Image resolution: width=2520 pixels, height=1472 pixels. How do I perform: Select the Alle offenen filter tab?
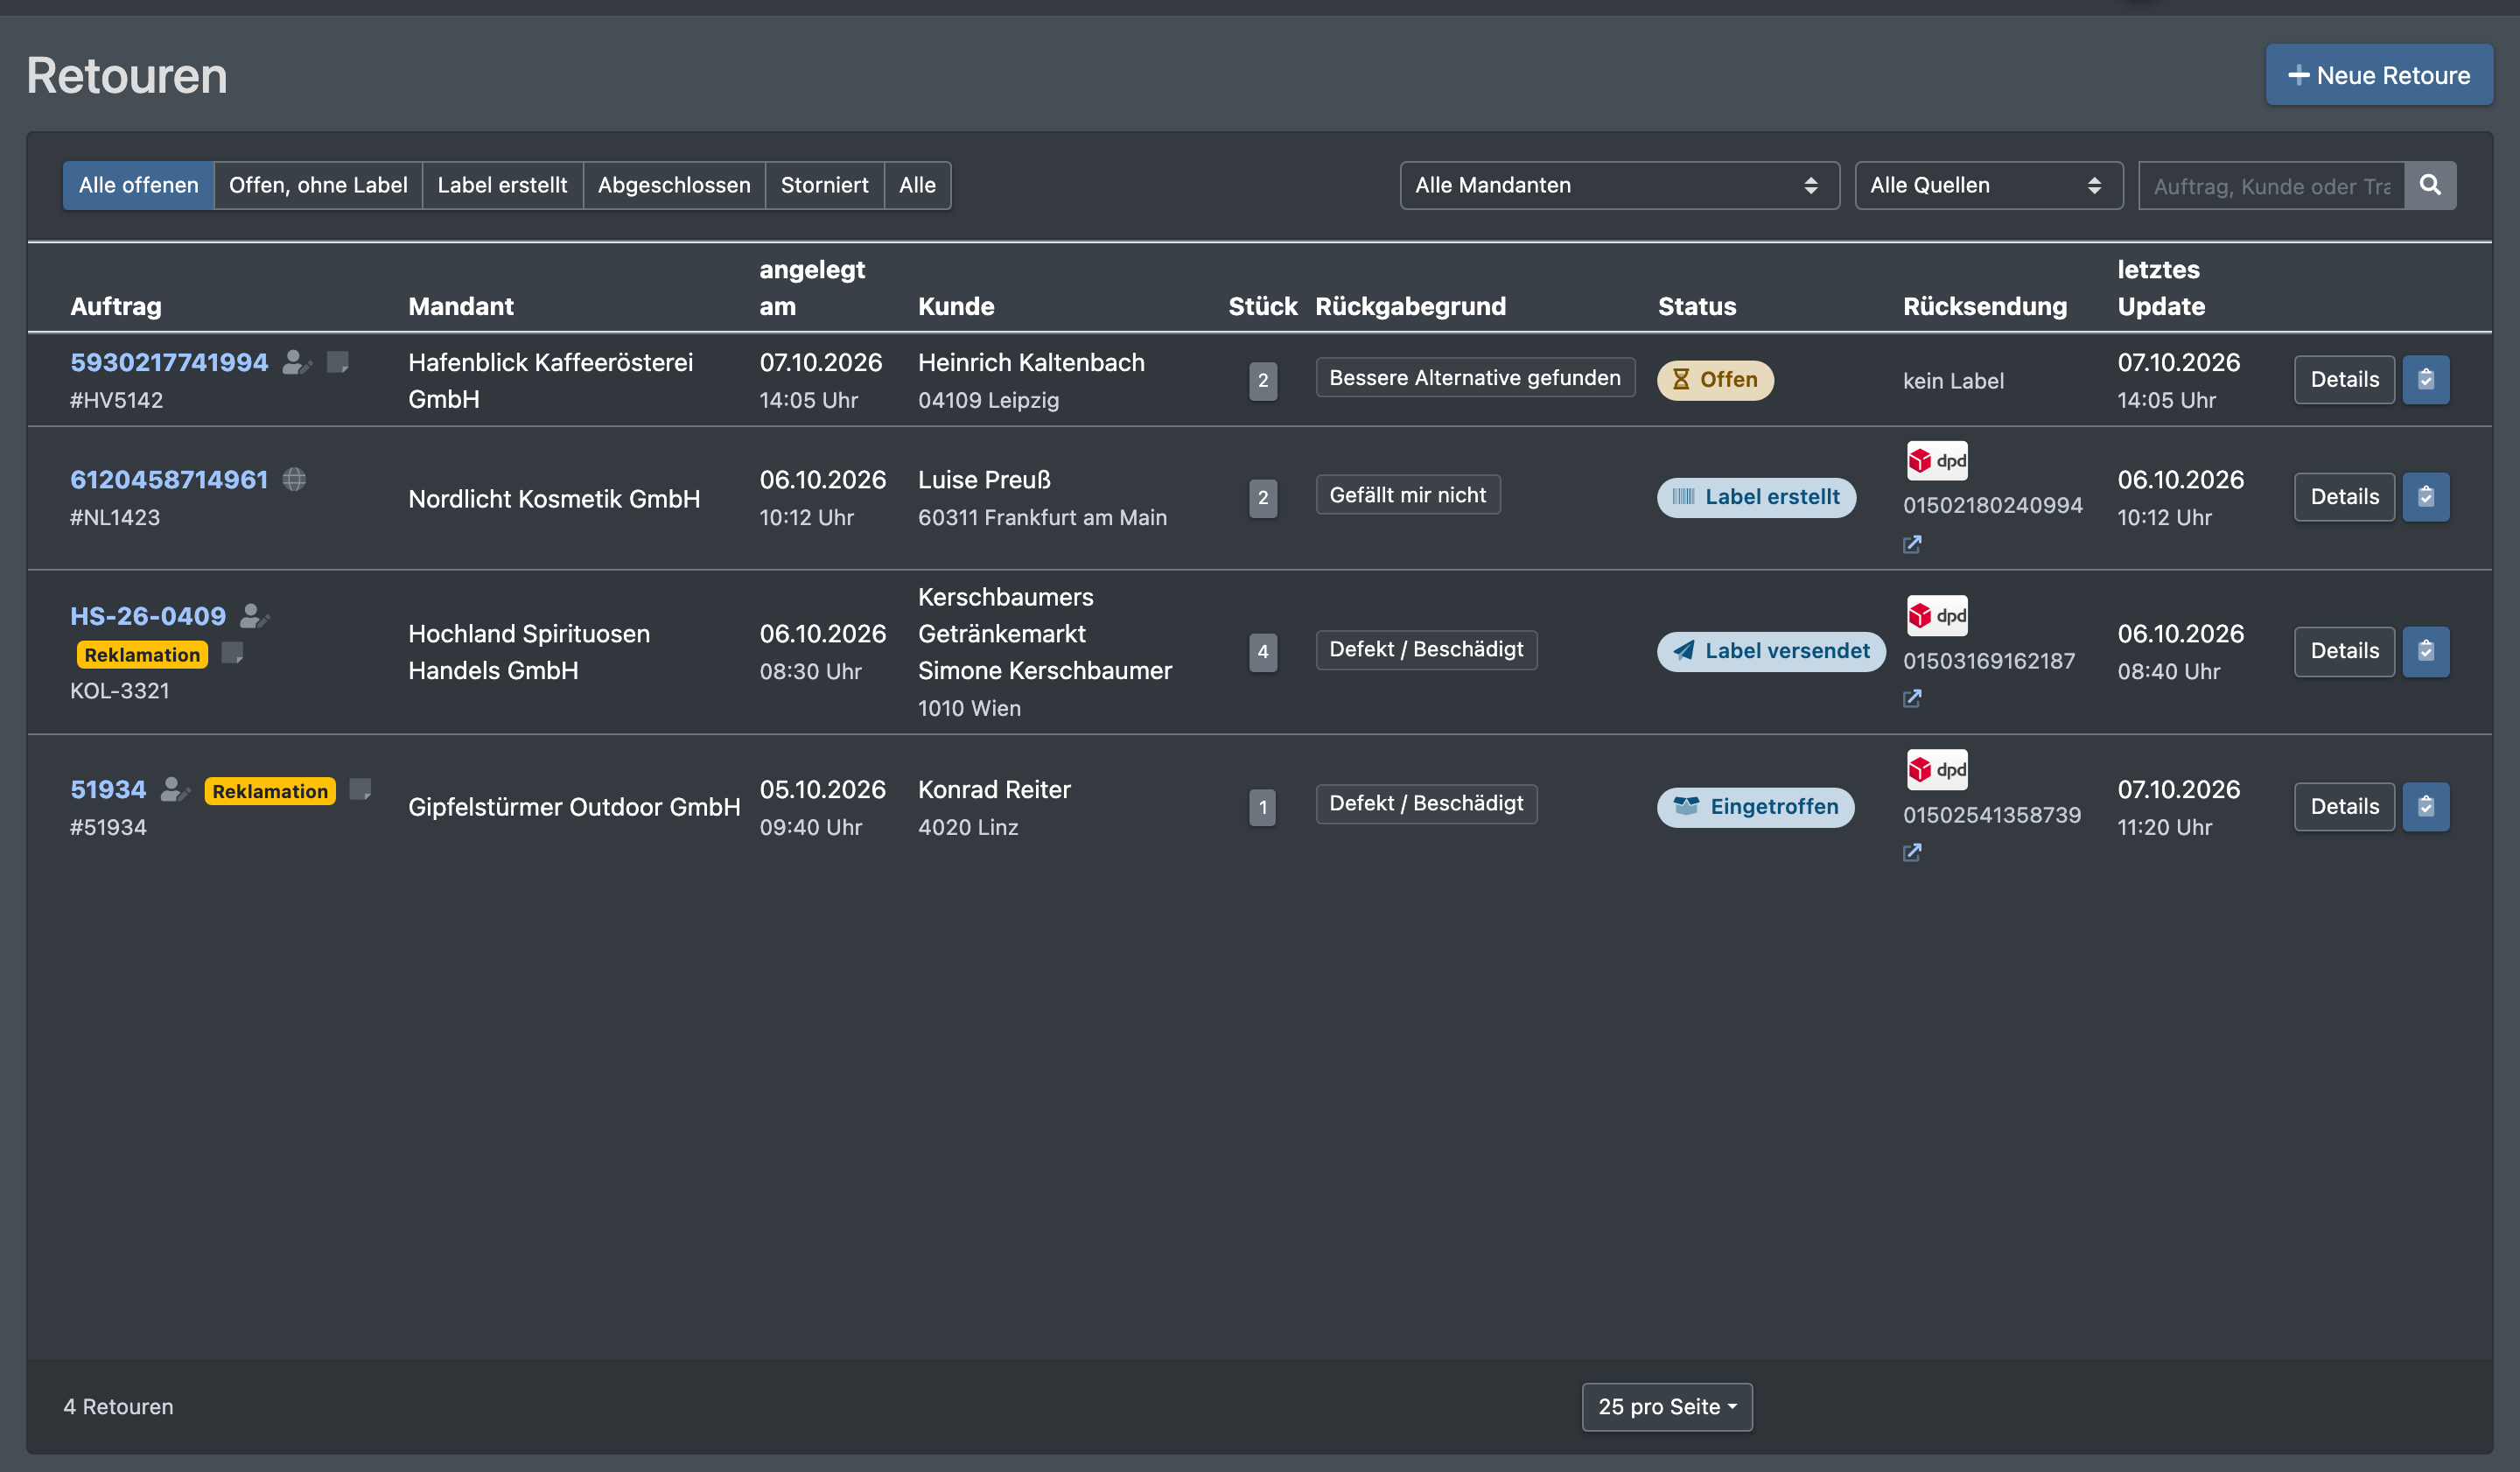(138, 185)
